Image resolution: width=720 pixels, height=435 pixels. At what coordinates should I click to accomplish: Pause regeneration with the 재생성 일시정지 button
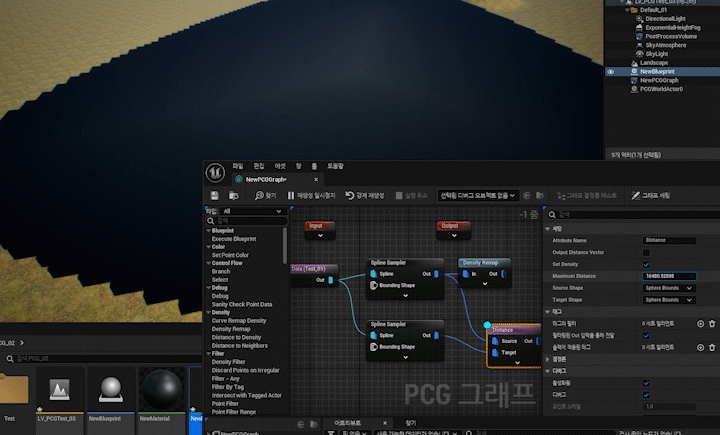click(x=311, y=196)
